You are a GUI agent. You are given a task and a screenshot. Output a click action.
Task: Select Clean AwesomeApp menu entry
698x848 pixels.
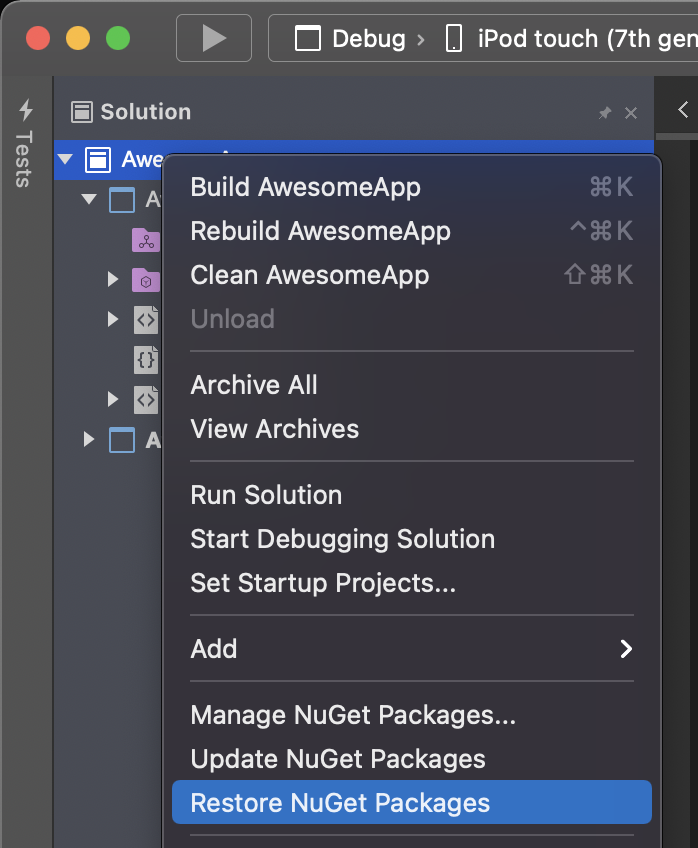411,275
